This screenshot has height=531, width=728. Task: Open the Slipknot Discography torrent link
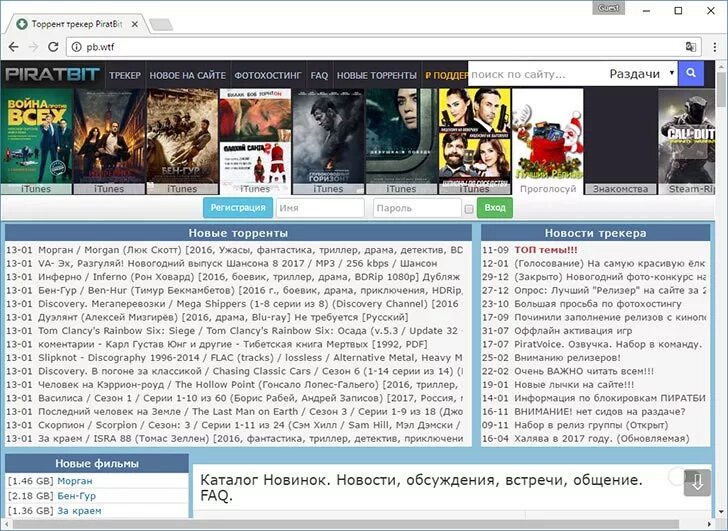coord(250,358)
